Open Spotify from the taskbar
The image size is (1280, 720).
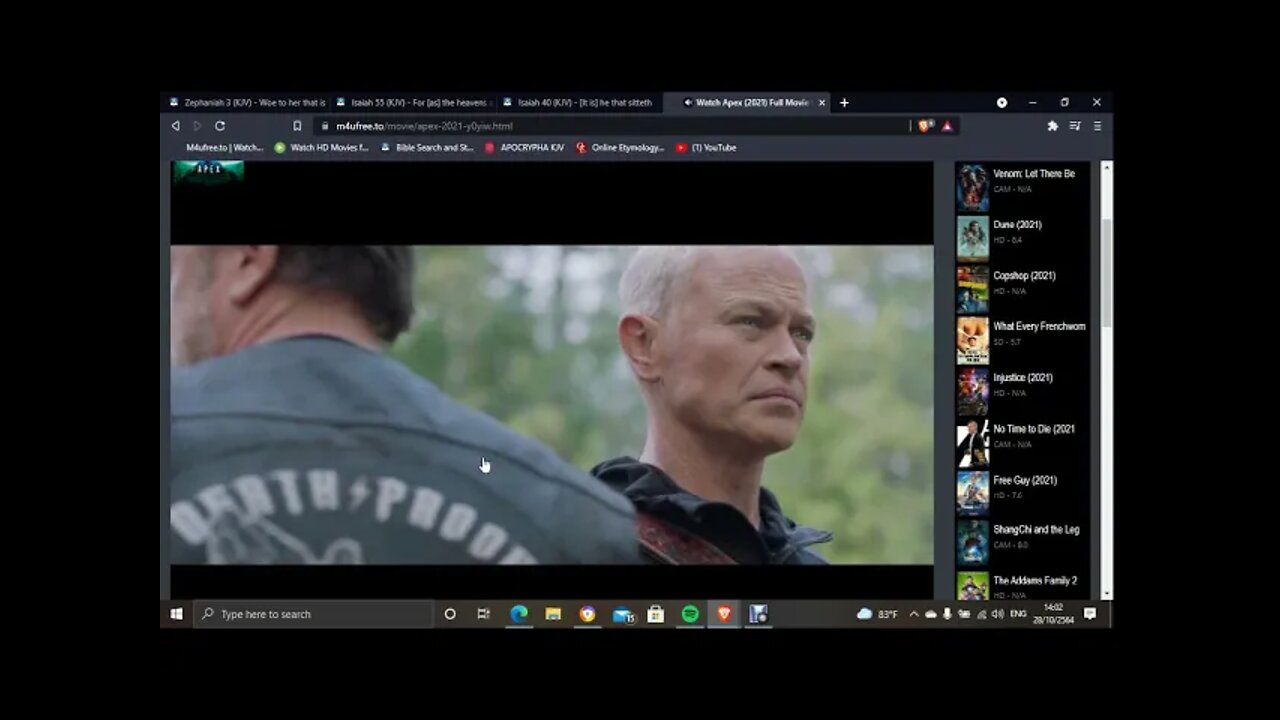point(690,614)
